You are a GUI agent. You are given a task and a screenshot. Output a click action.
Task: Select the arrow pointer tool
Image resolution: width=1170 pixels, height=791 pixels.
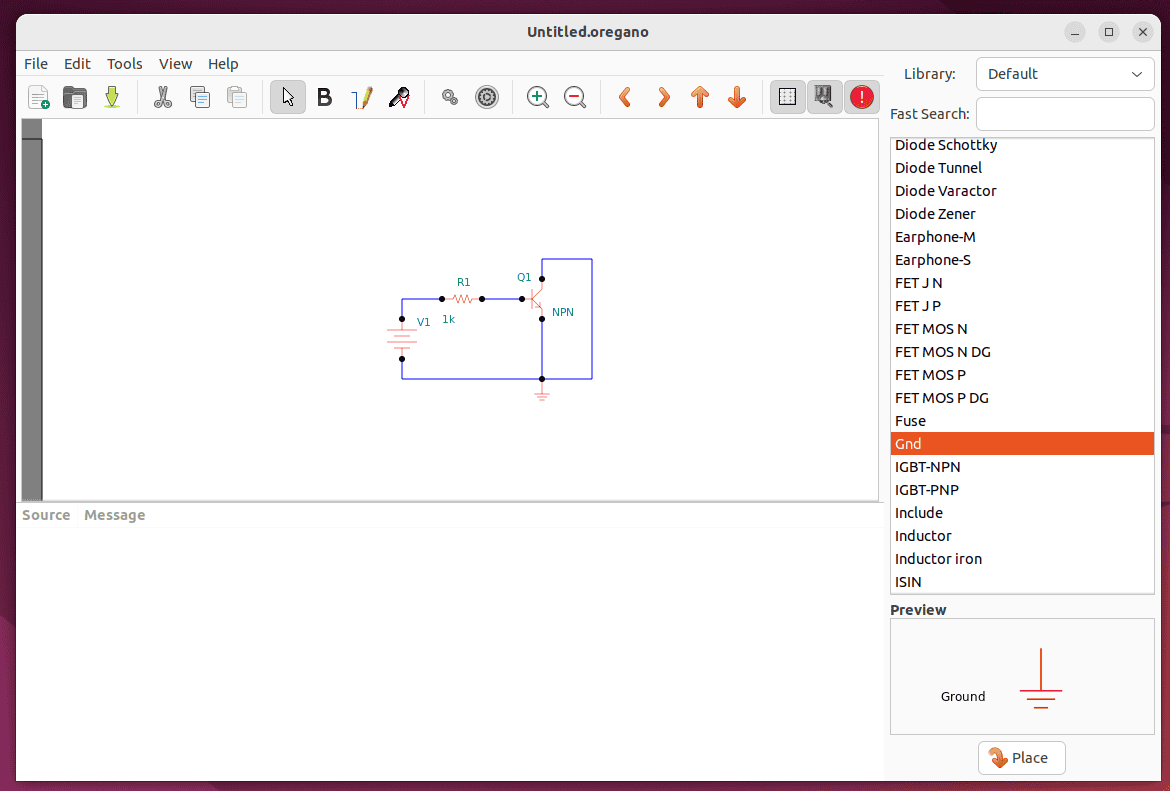click(288, 97)
